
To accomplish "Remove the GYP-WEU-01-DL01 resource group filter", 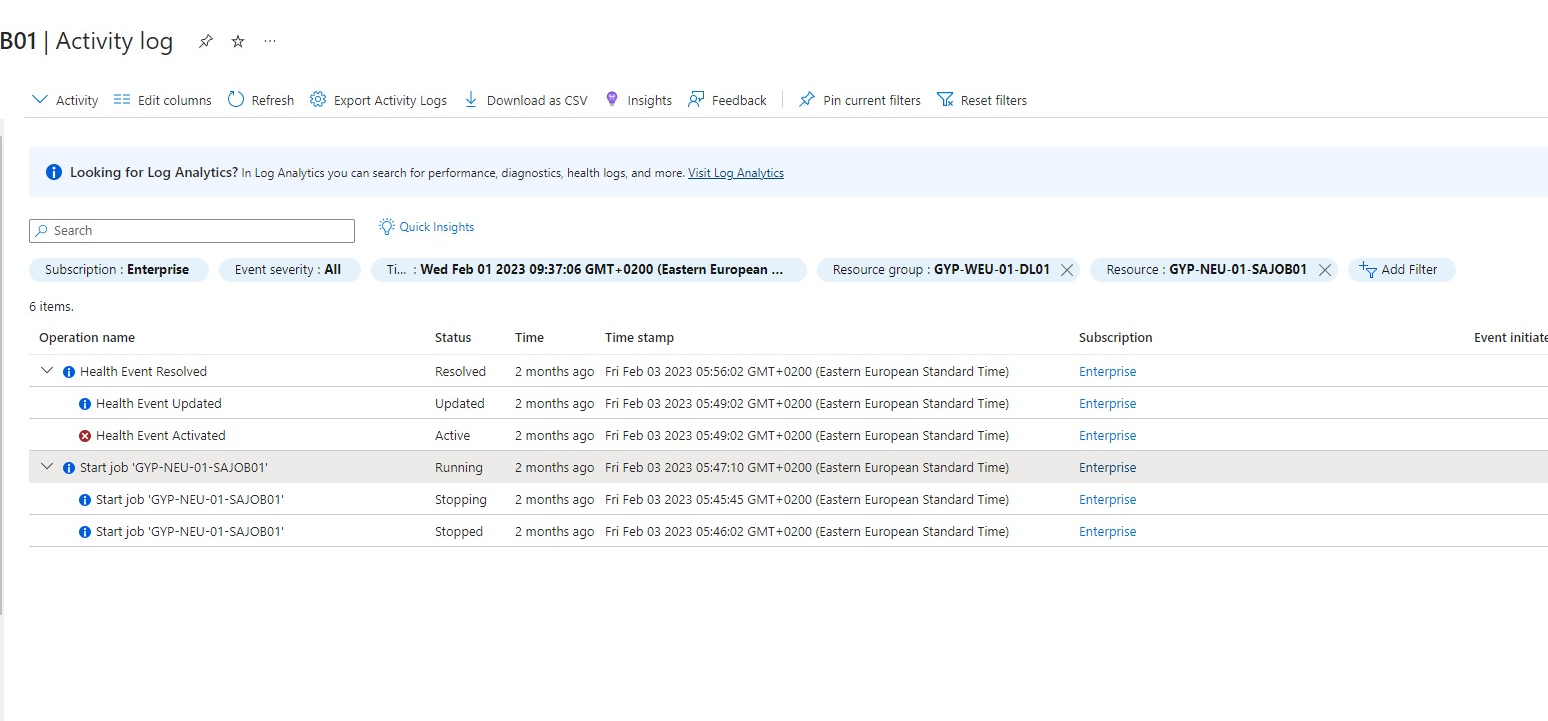I will point(1066,269).
